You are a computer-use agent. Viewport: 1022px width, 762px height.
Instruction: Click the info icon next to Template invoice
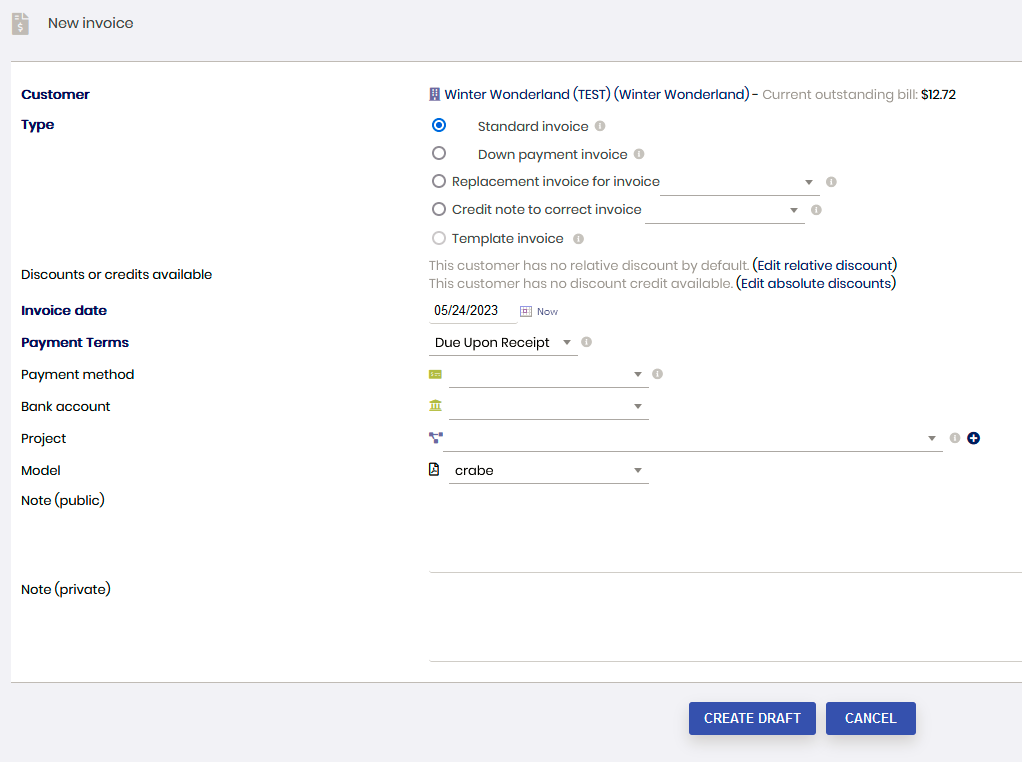point(578,238)
